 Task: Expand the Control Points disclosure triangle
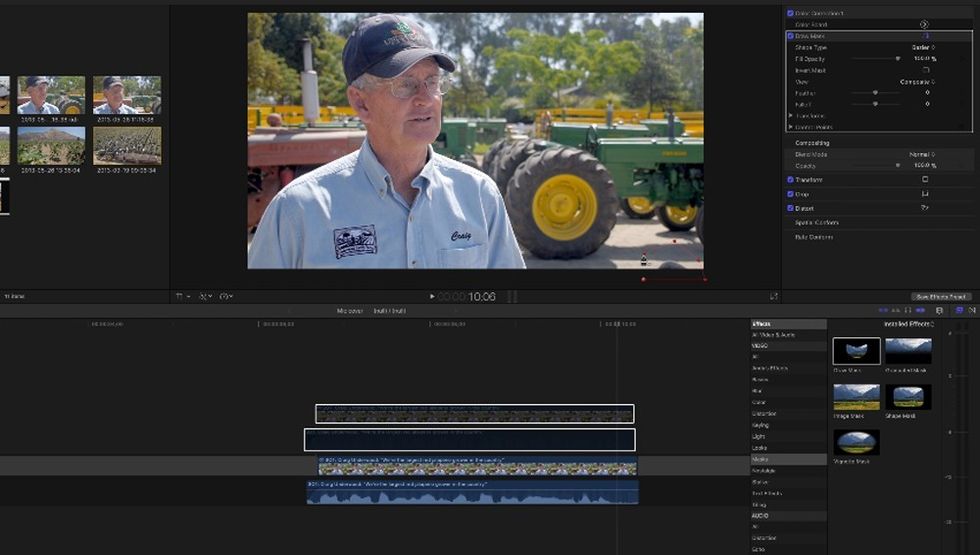(x=791, y=127)
